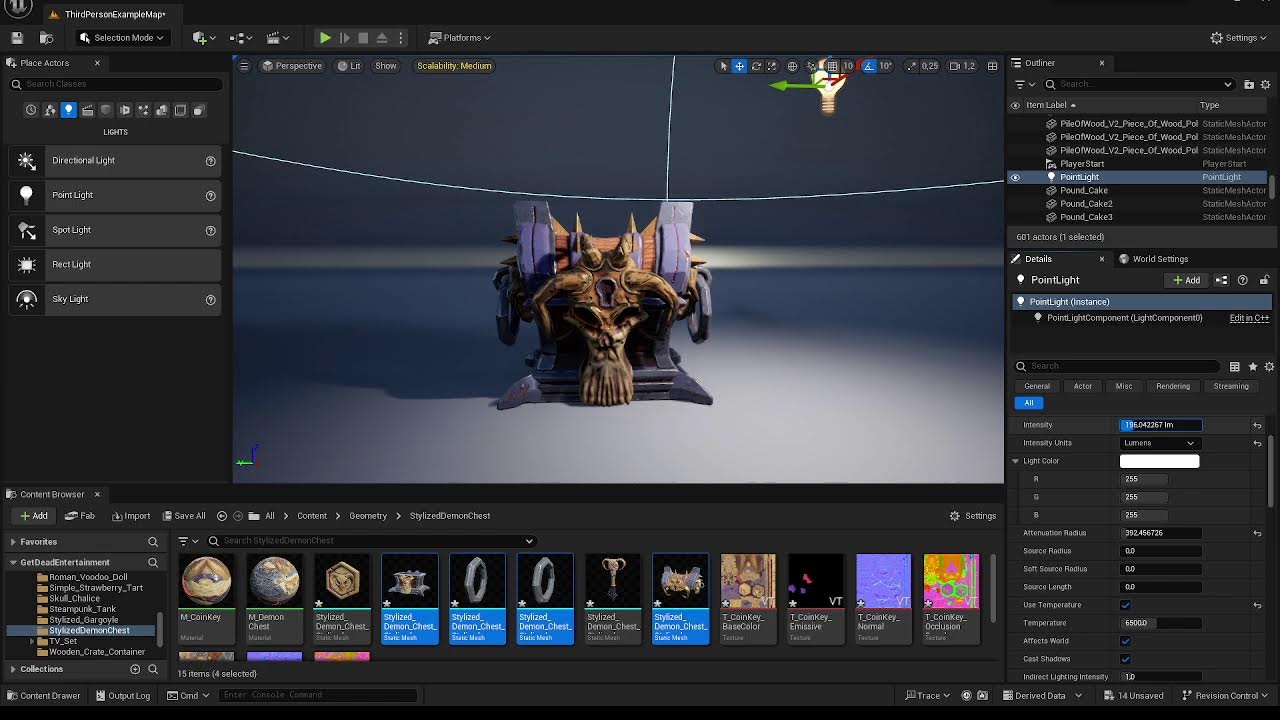Open the scale snap 0.25 value menu

930,66
